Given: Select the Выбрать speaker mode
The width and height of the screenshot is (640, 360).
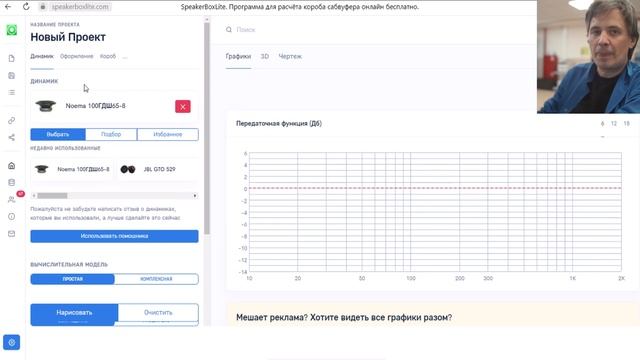Looking at the screenshot, I should (x=58, y=134).
